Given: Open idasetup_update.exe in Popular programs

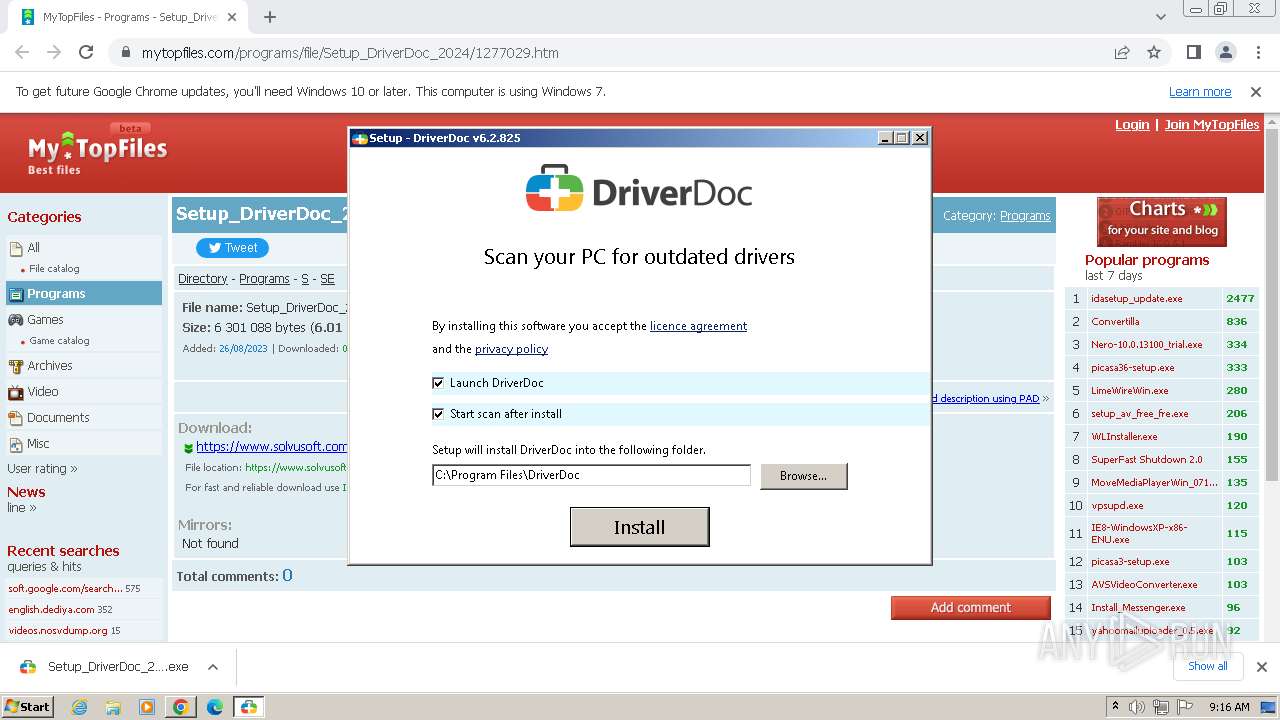Looking at the screenshot, I should tap(1136, 299).
